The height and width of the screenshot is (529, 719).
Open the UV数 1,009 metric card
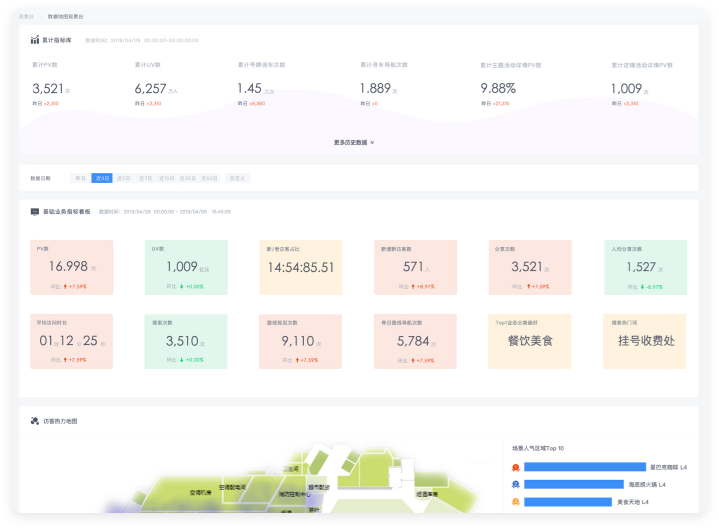pos(186,267)
